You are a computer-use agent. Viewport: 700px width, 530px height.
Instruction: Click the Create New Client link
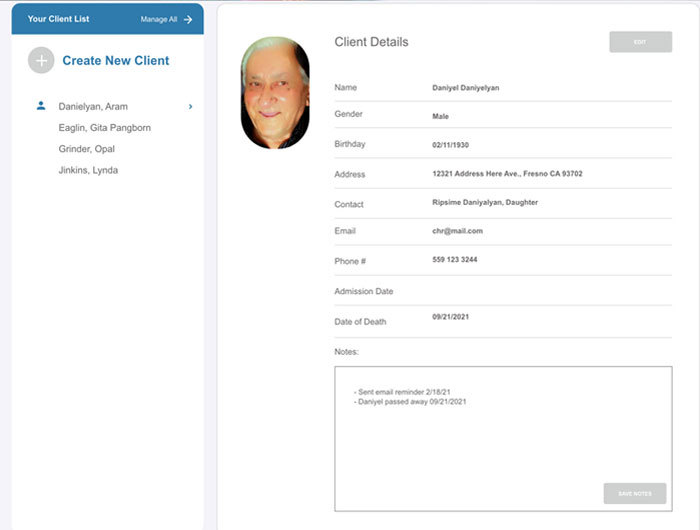116,60
